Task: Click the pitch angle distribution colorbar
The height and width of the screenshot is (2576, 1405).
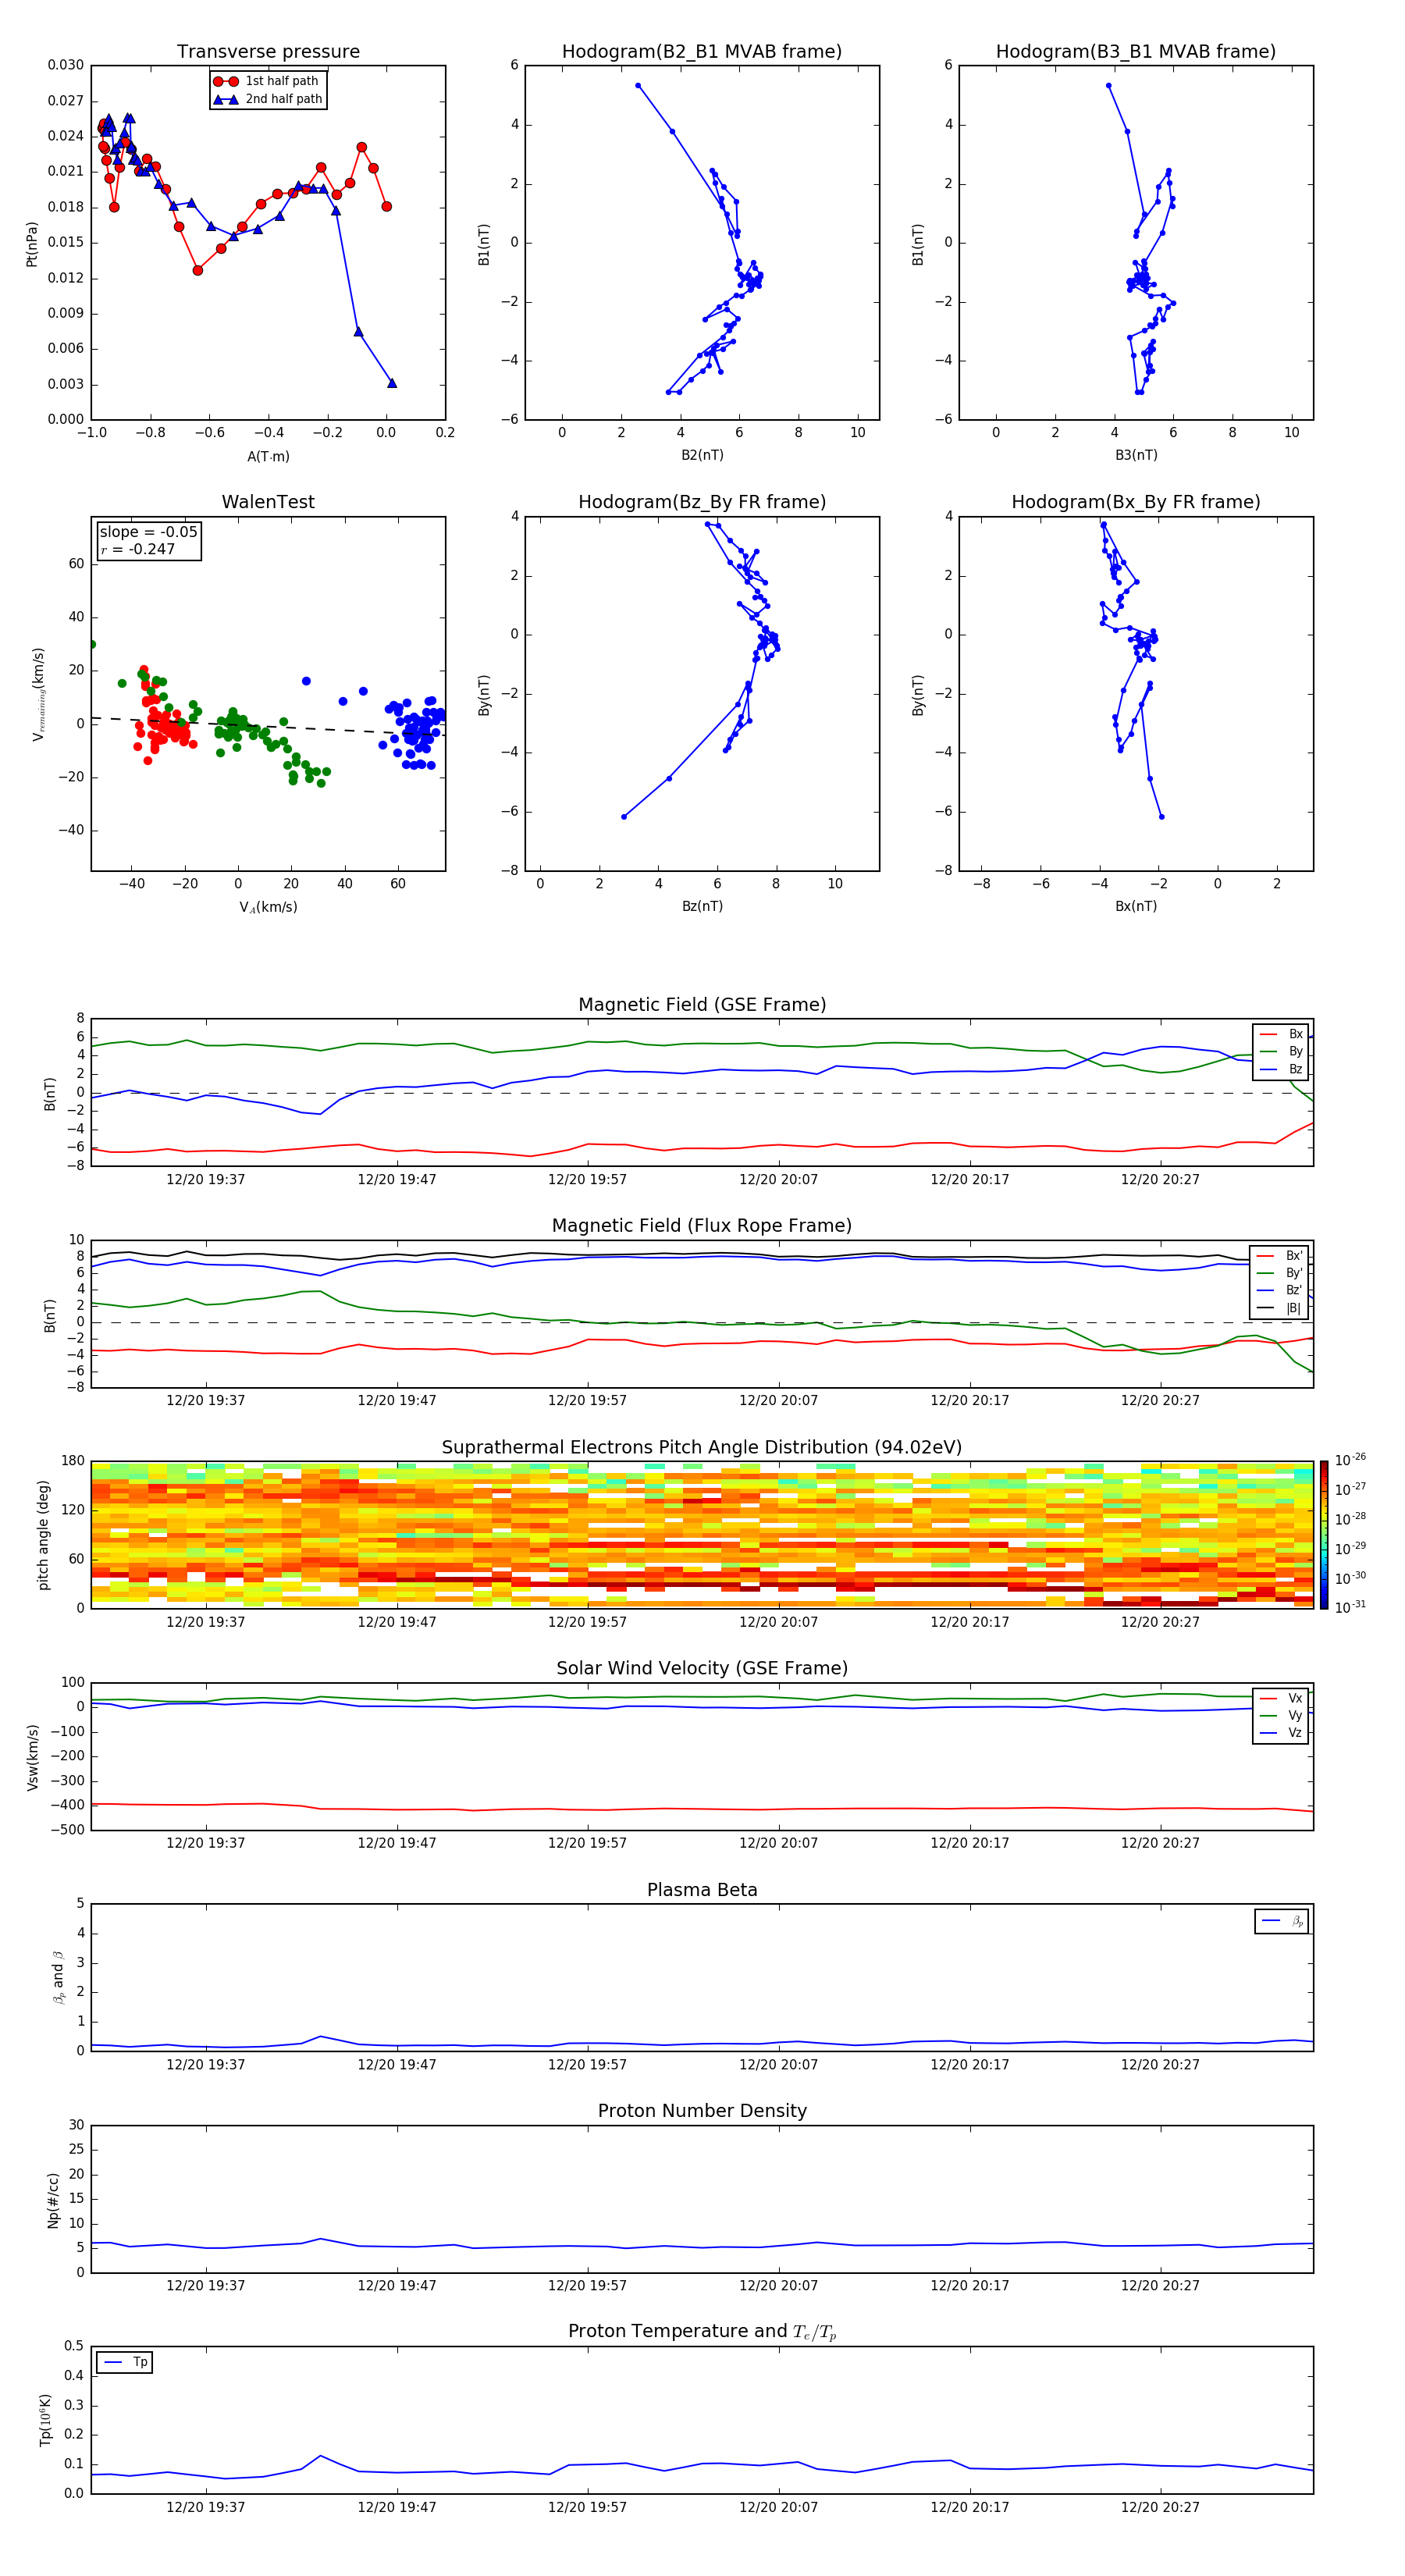Action: [x=1324, y=1535]
